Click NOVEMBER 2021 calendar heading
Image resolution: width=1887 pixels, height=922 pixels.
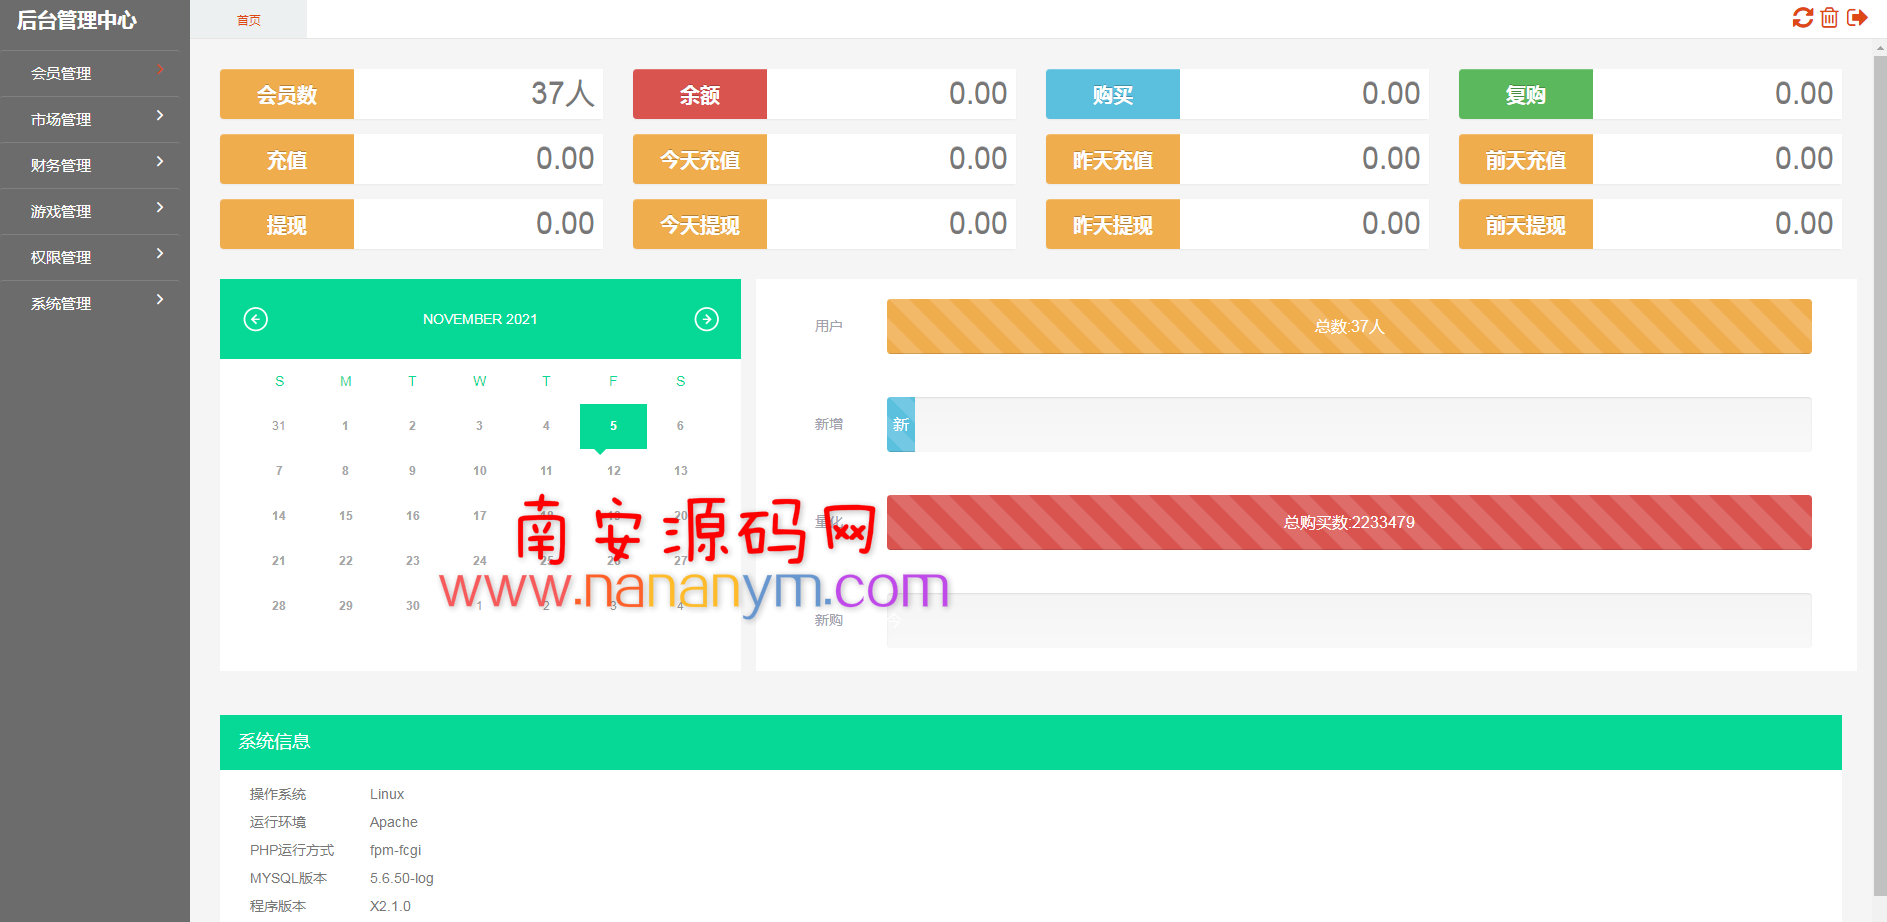coord(480,319)
